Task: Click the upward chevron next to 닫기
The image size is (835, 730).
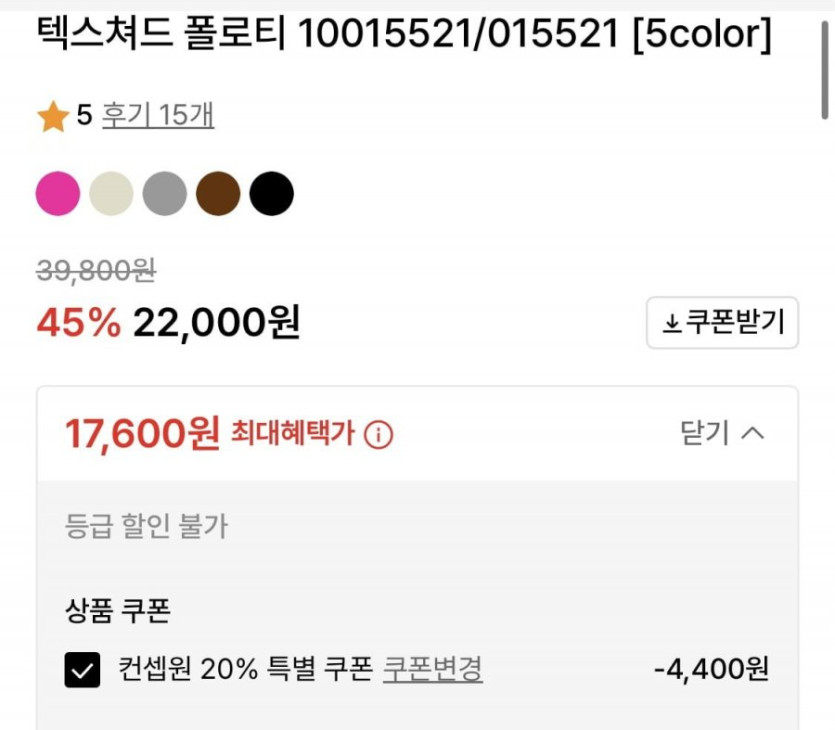Action: (754, 434)
